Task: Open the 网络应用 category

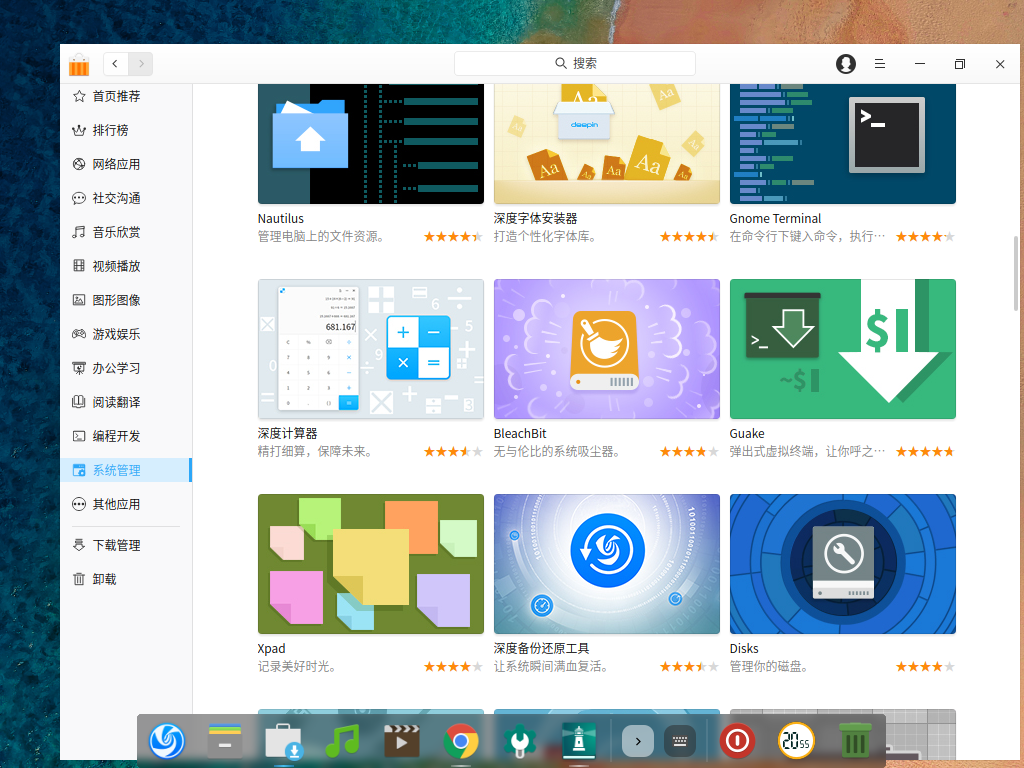Action: [x=126, y=164]
